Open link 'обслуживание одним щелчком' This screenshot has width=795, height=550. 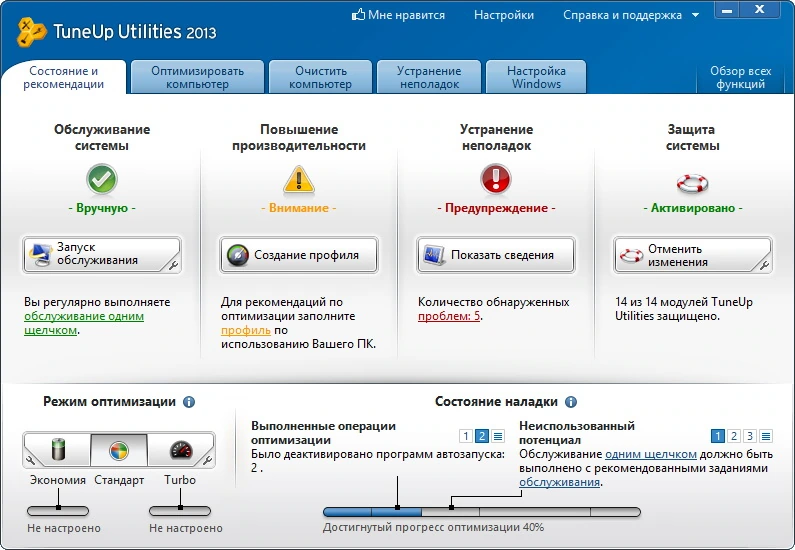84,323
